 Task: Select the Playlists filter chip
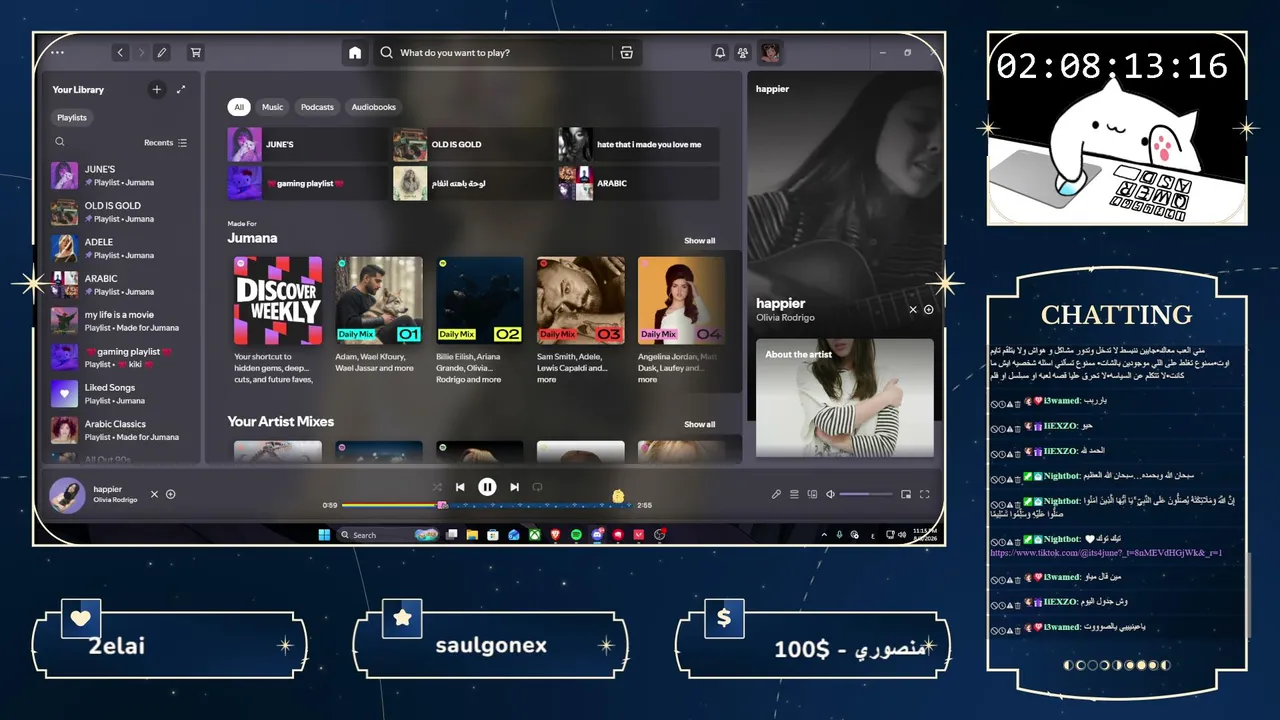click(72, 117)
